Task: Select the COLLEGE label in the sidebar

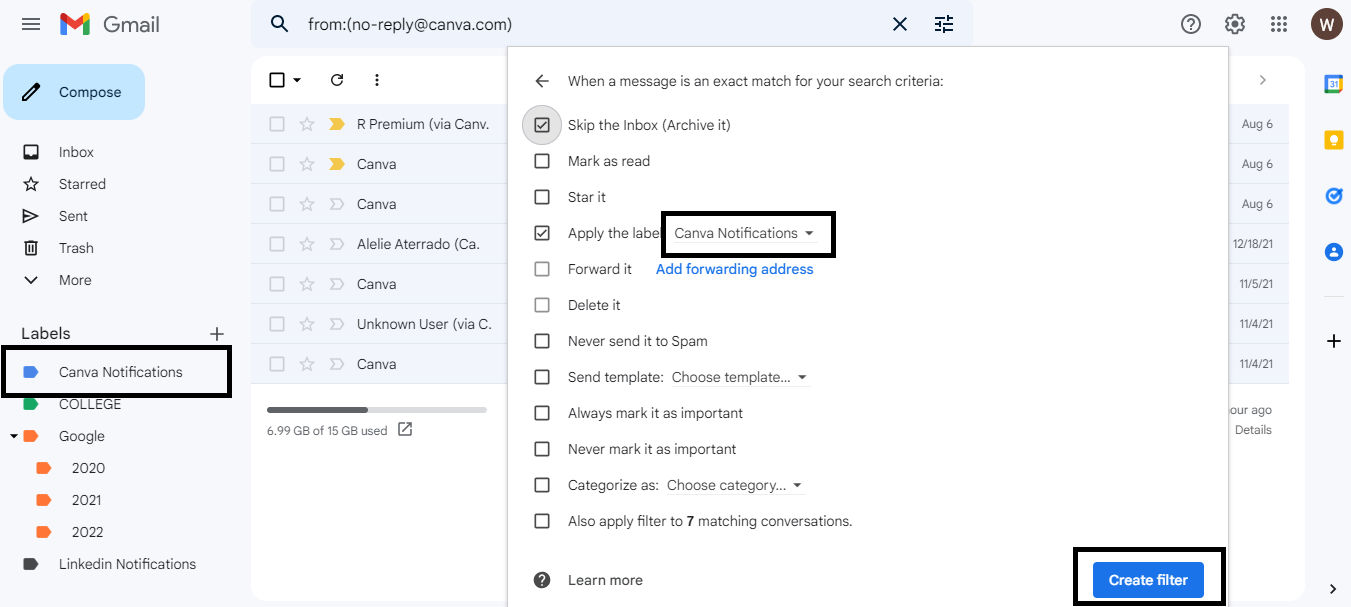Action: click(x=90, y=404)
